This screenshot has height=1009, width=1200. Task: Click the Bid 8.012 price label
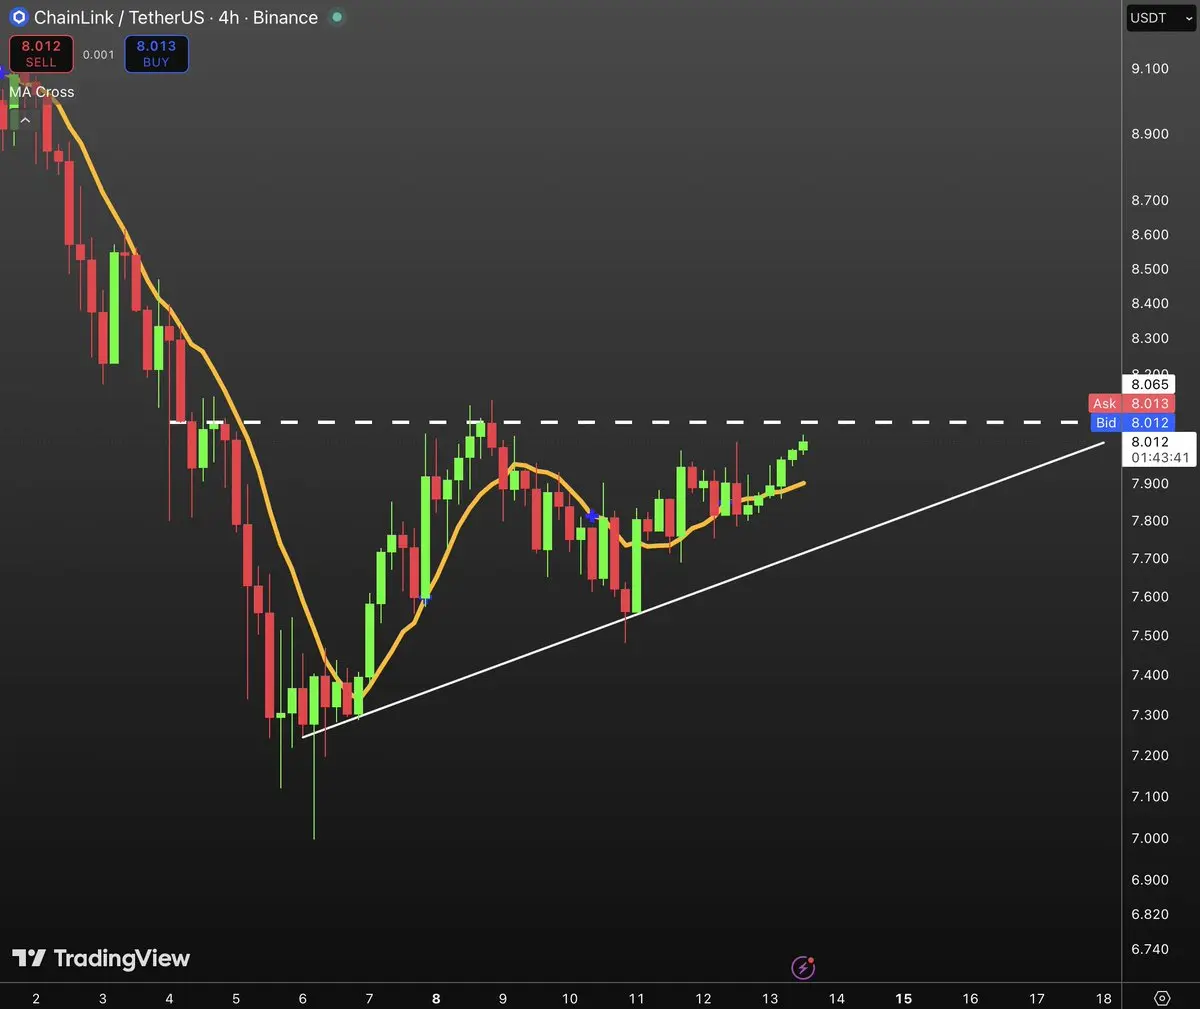click(1133, 423)
